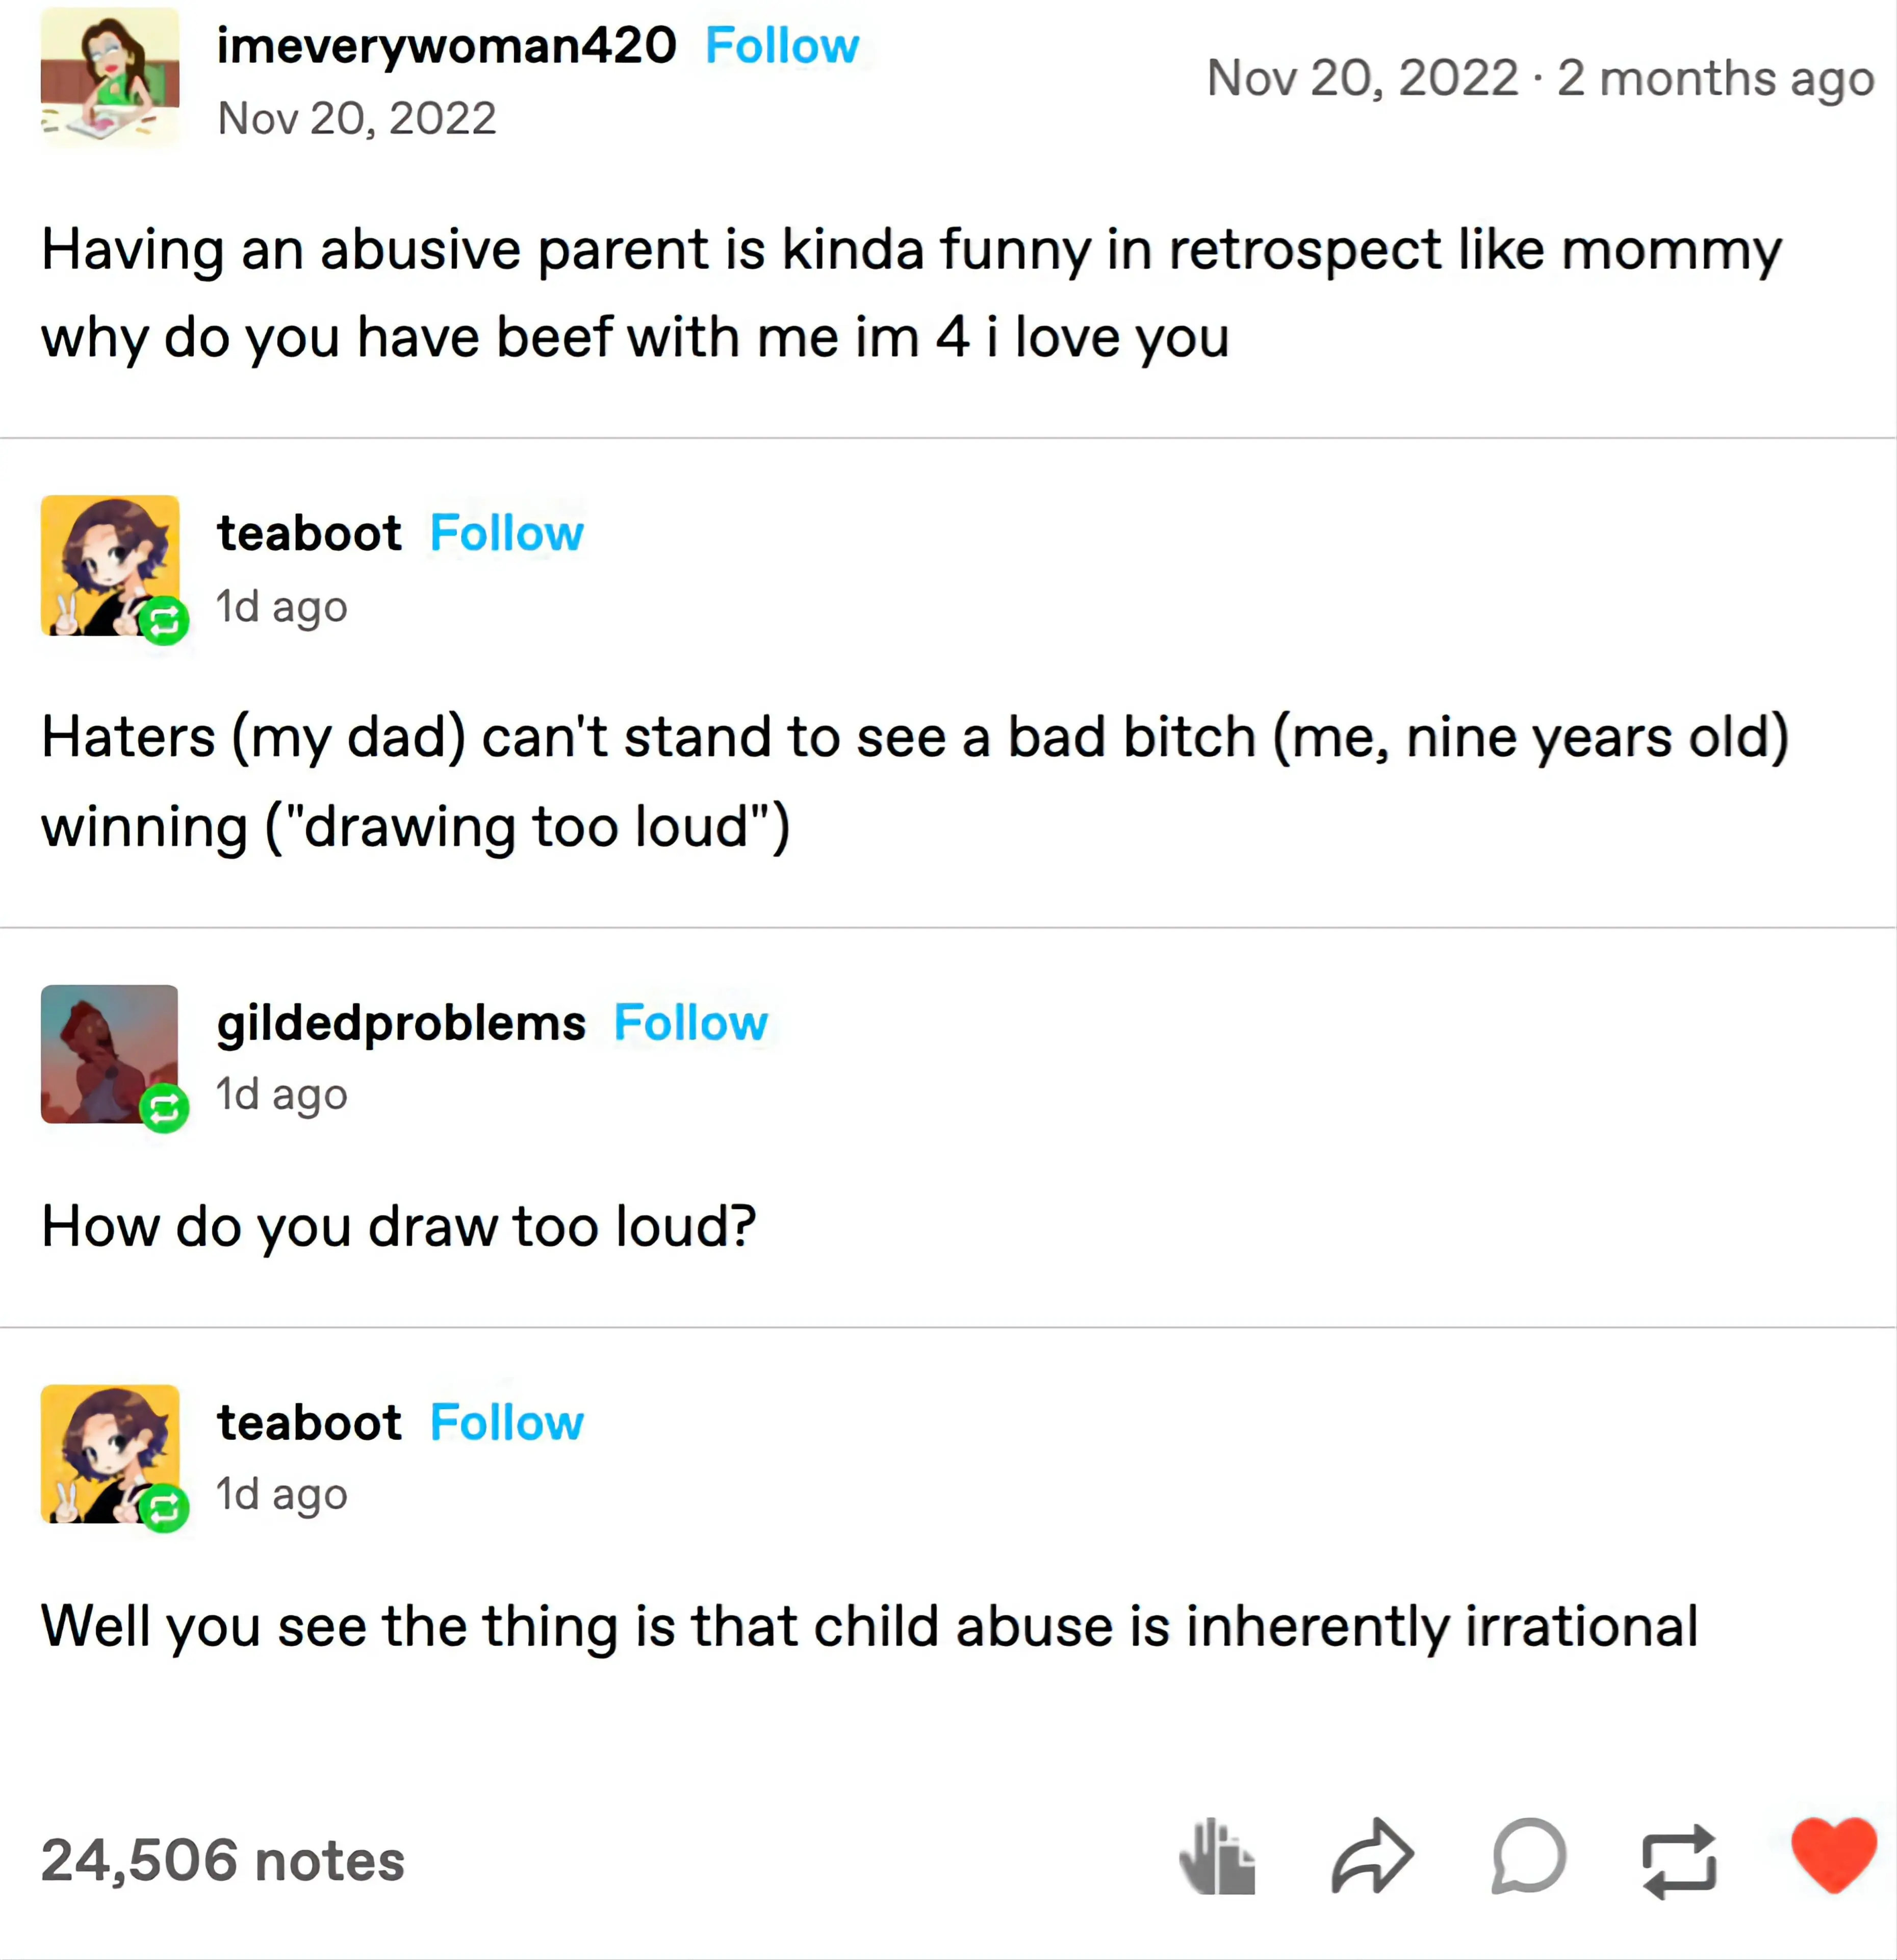This screenshot has height=1960, width=1897.
Task: Toggle the red heart like icon
Action: point(1834,1855)
